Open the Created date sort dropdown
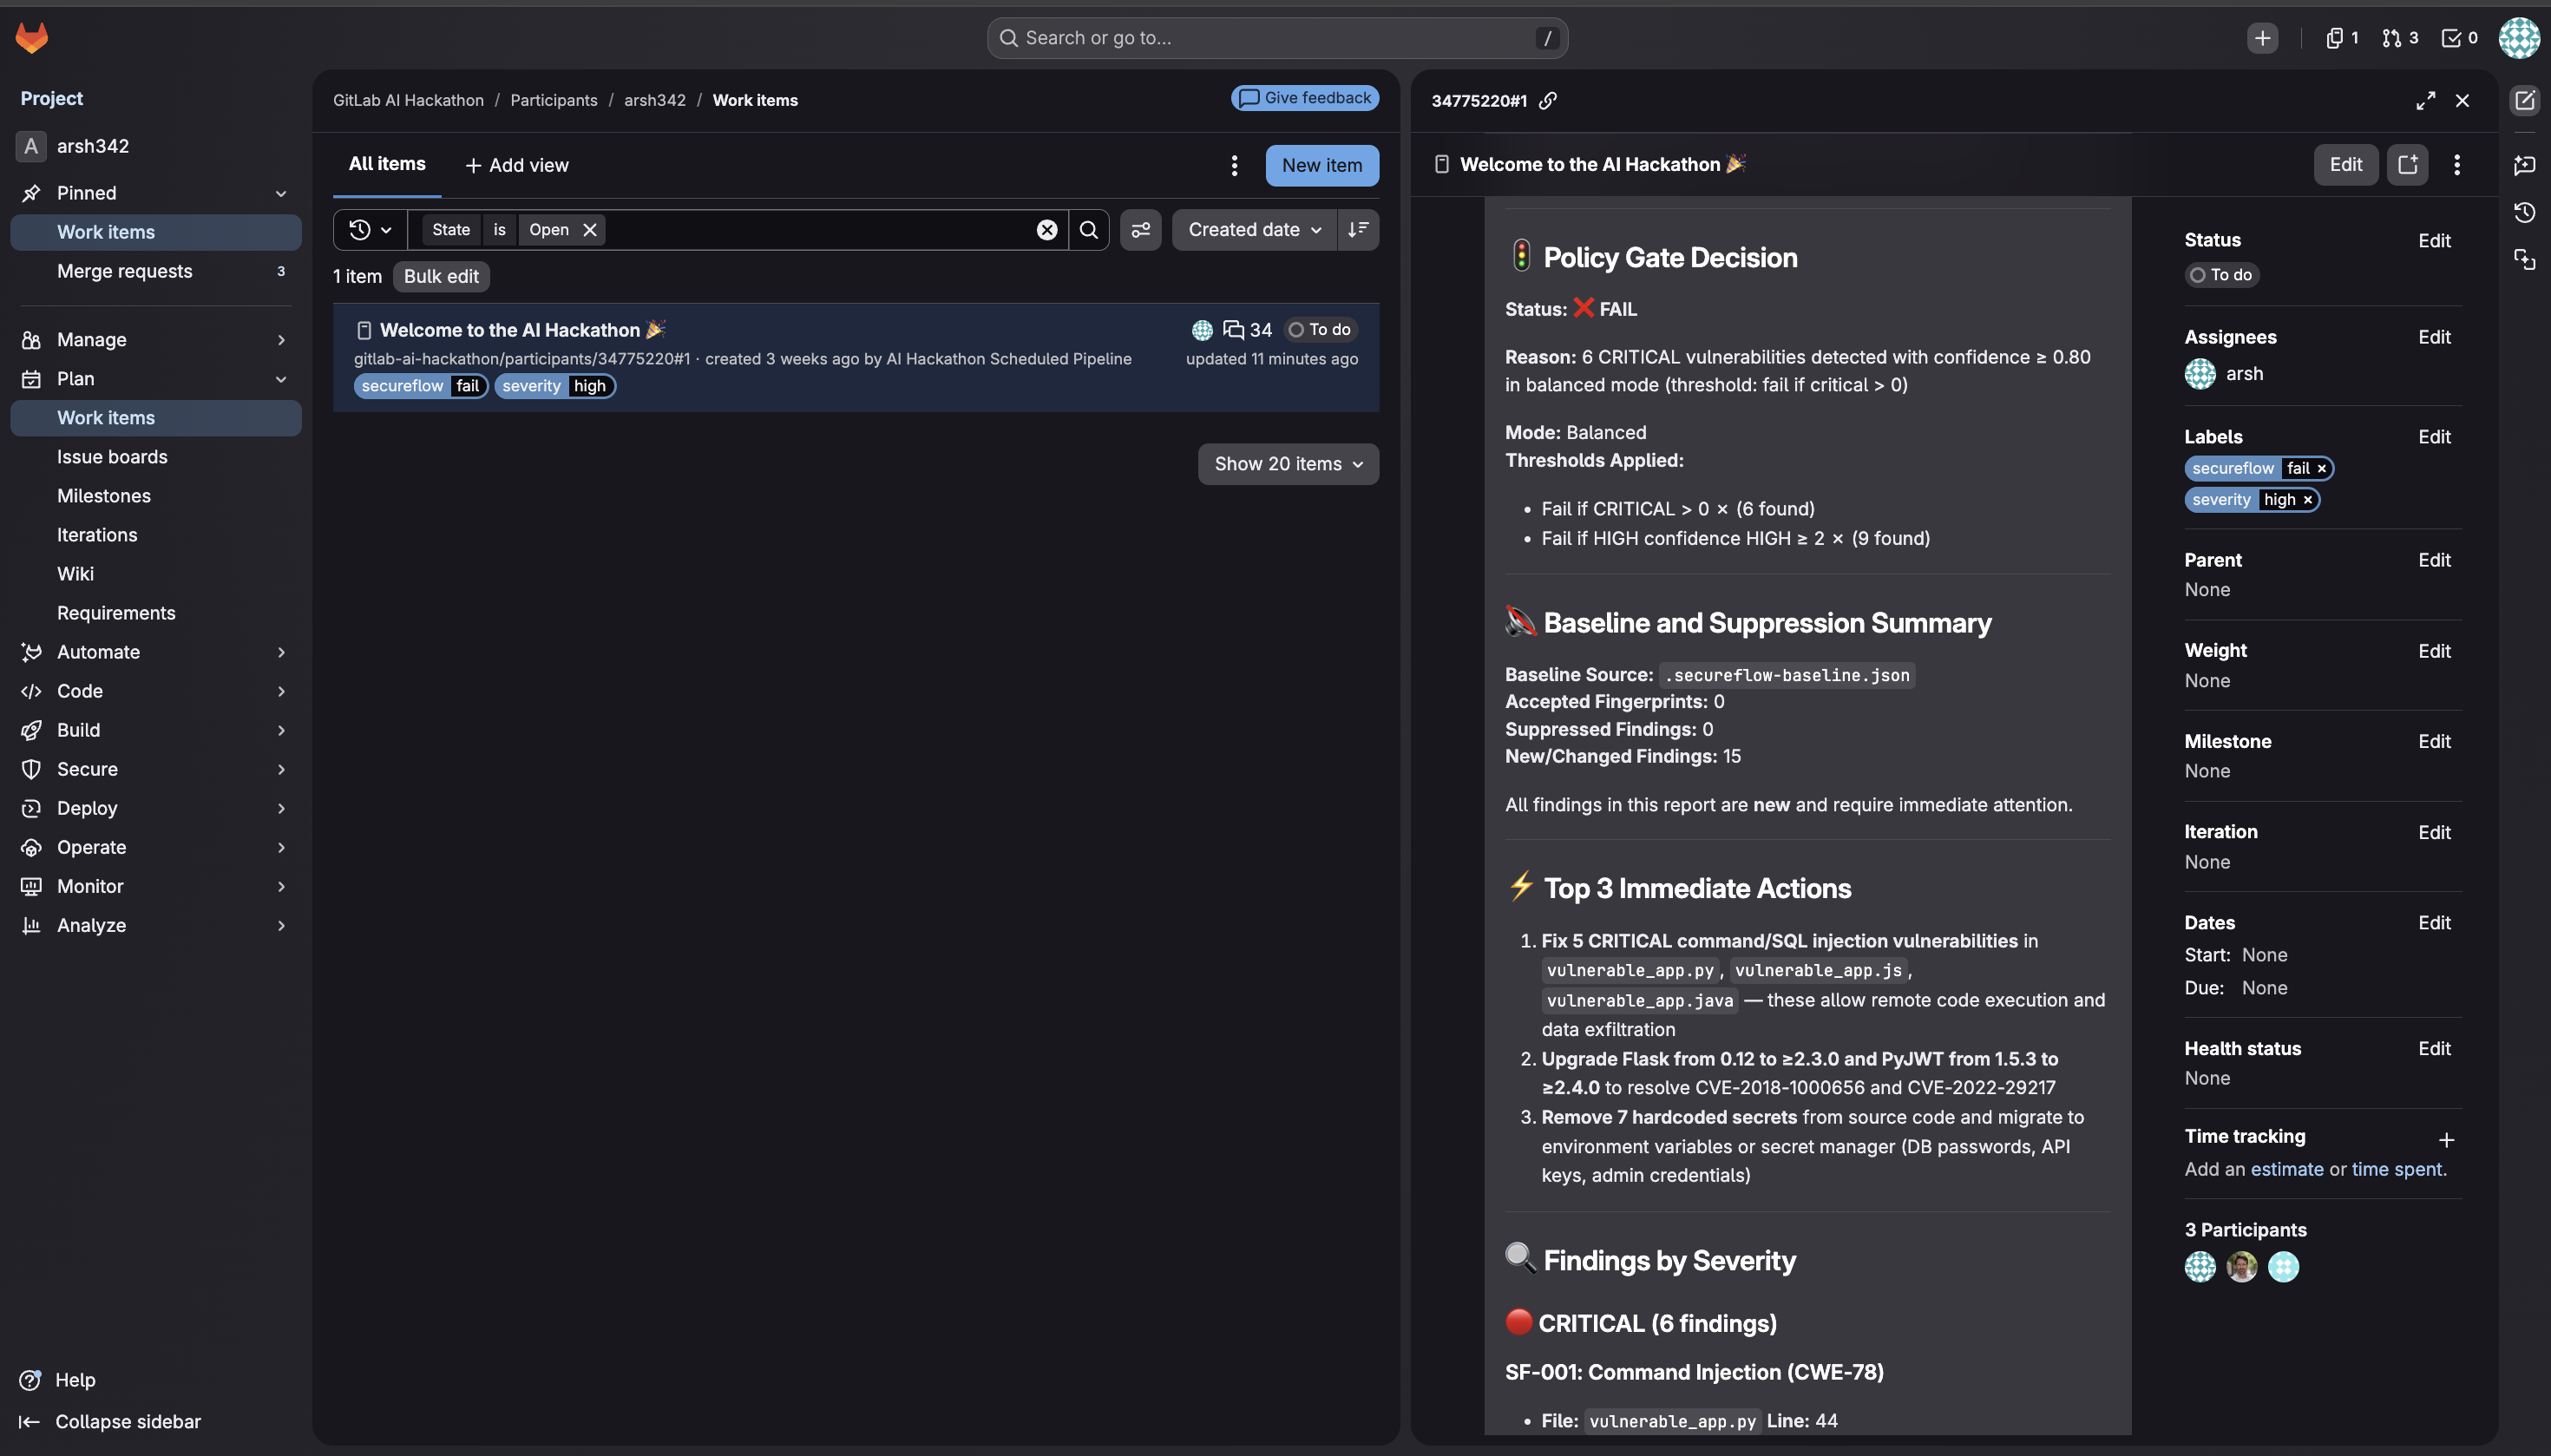The image size is (2551, 1456). (1254, 230)
